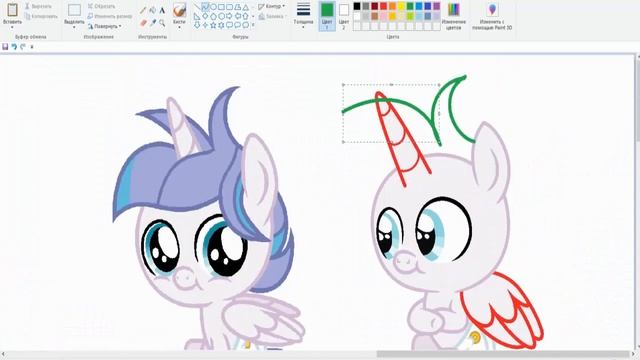Select the Fill with color bucket tool
The width and height of the screenshot is (640, 360).
click(x=153, y=10)
